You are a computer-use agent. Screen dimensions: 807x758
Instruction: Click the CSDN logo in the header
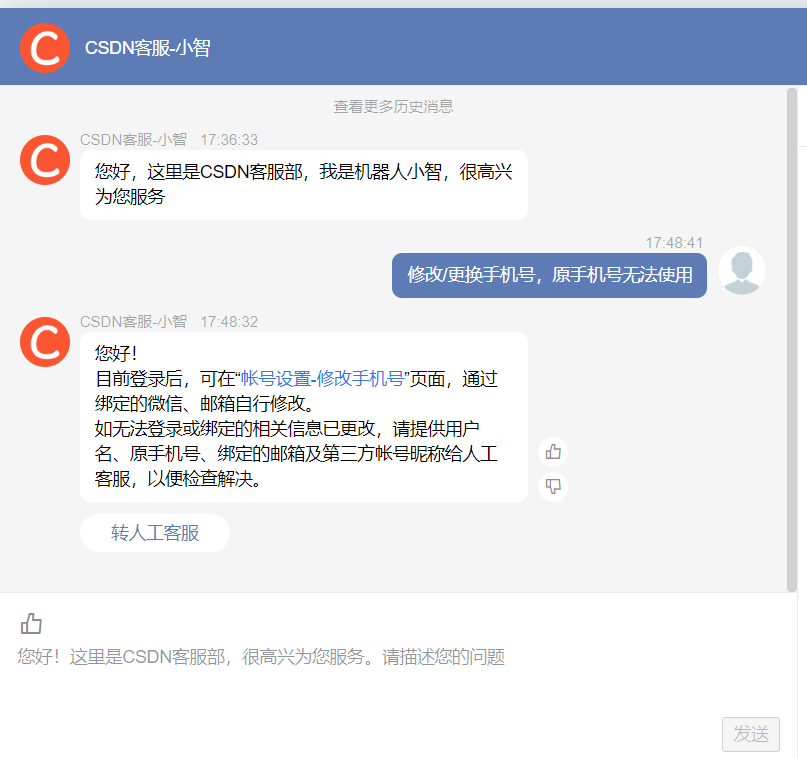pyautogui.click(x=45, y=48)
